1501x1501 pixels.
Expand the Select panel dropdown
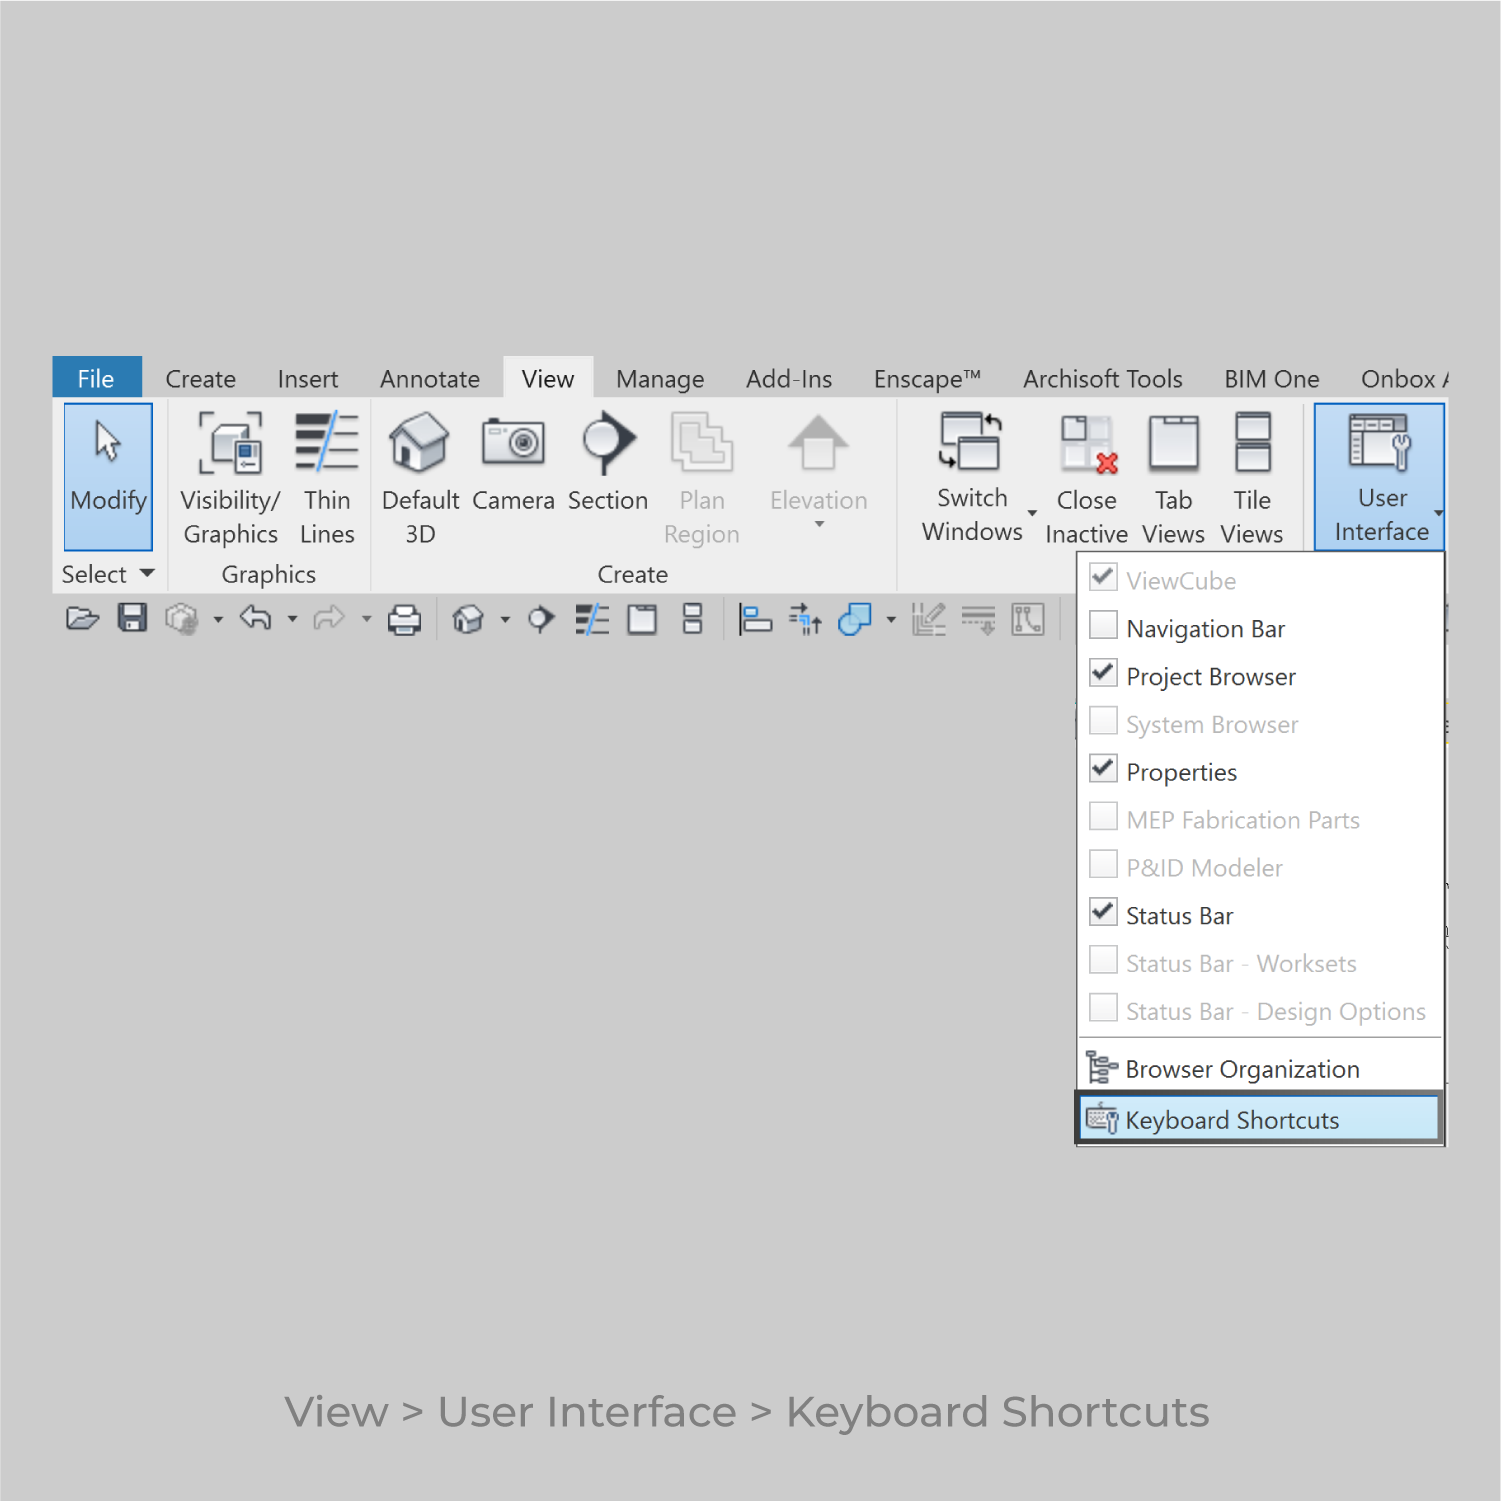pos(145,573)
